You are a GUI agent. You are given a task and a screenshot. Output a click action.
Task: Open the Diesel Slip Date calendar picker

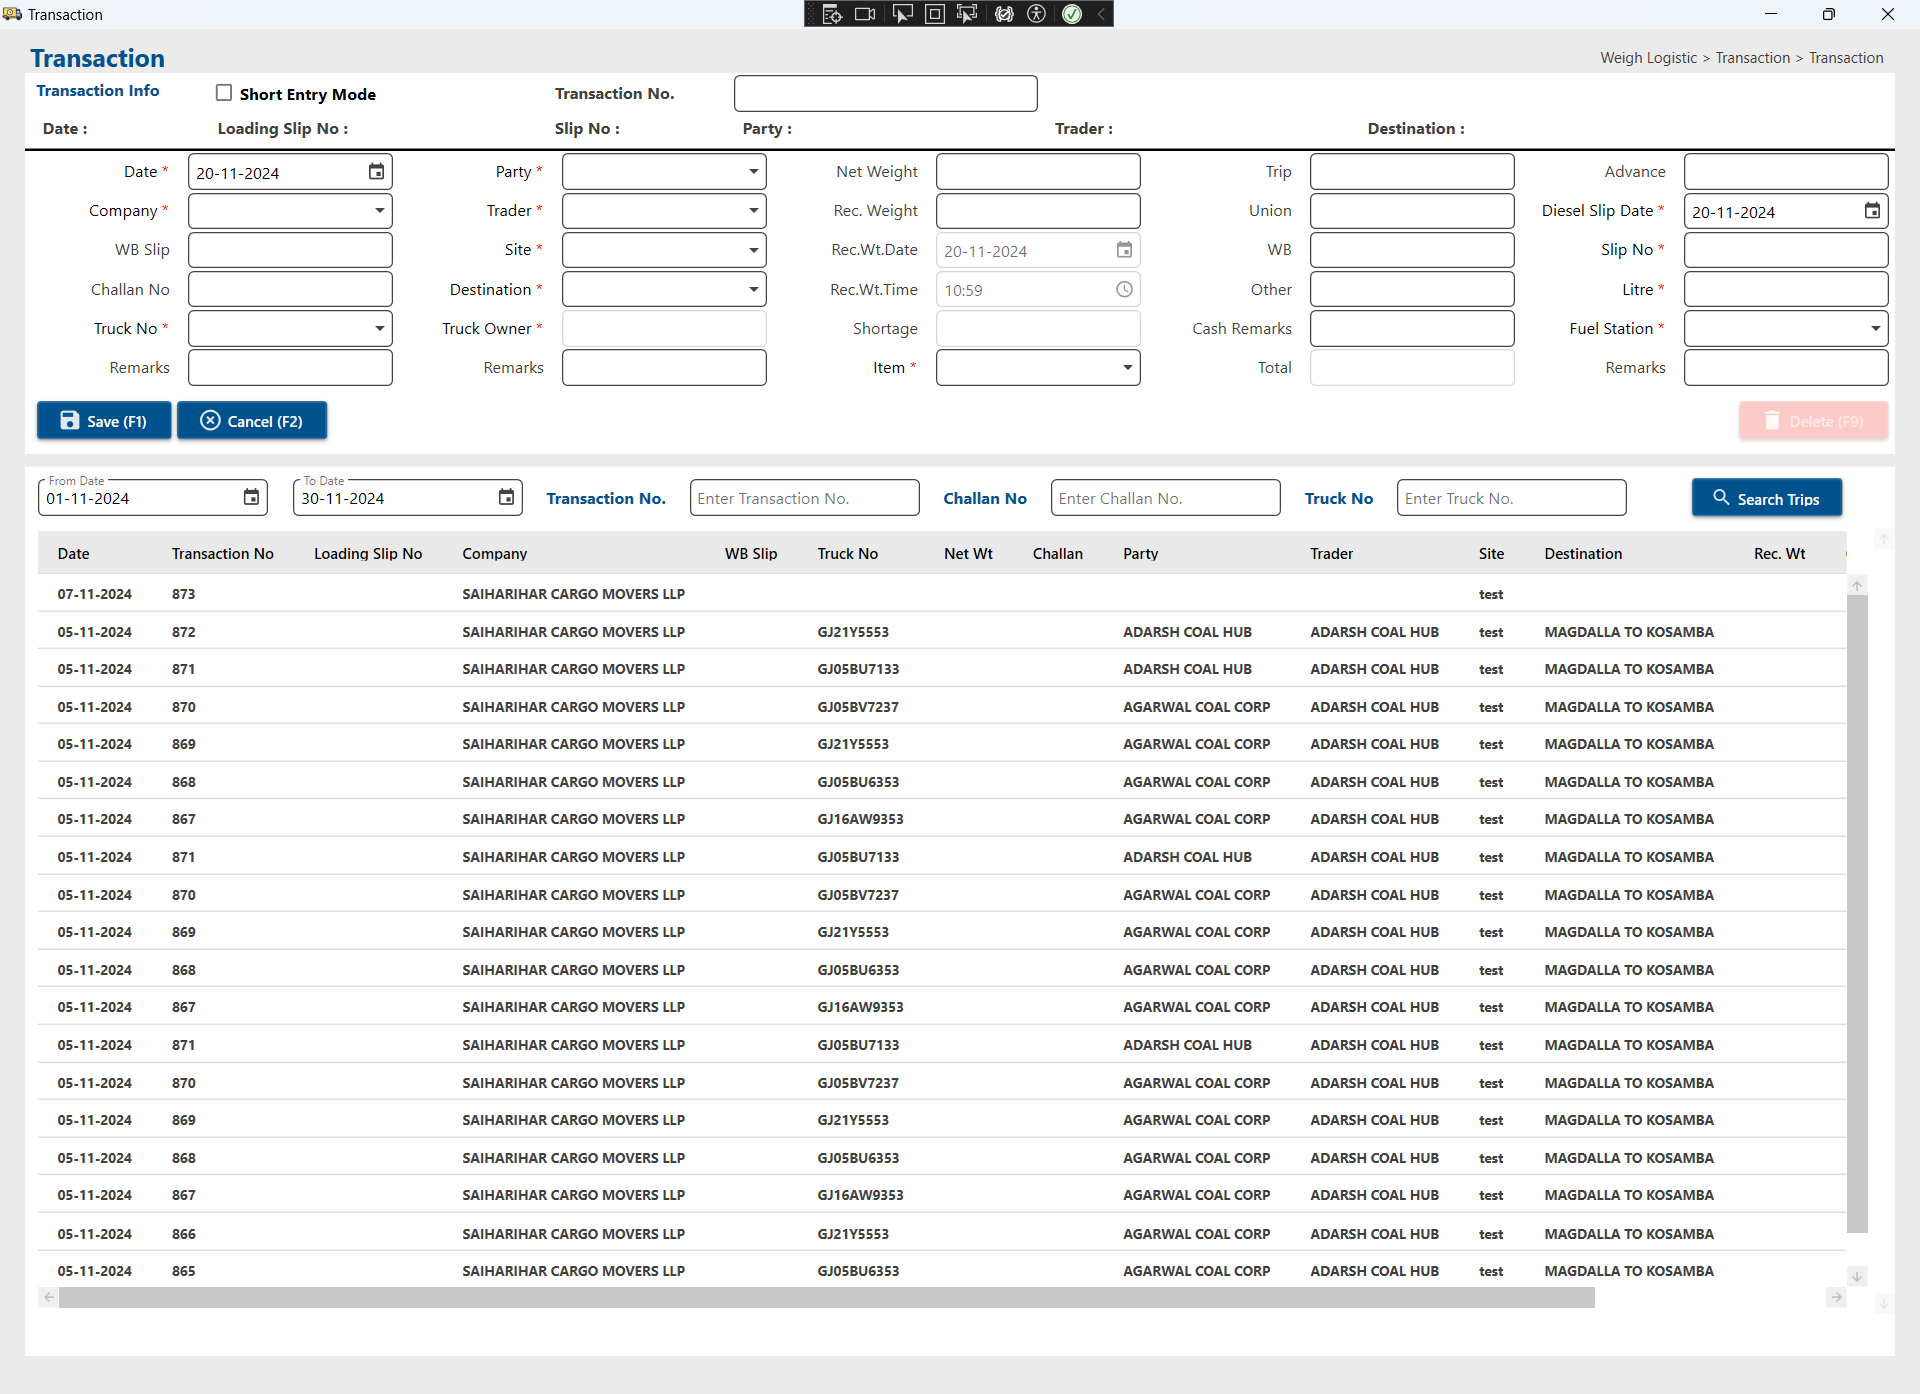[1871, 211]
